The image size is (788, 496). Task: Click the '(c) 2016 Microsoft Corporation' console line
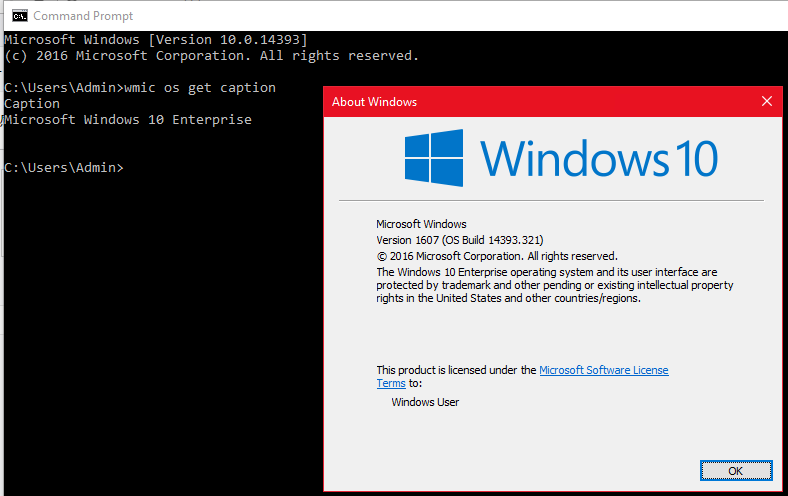coord(211,56)
